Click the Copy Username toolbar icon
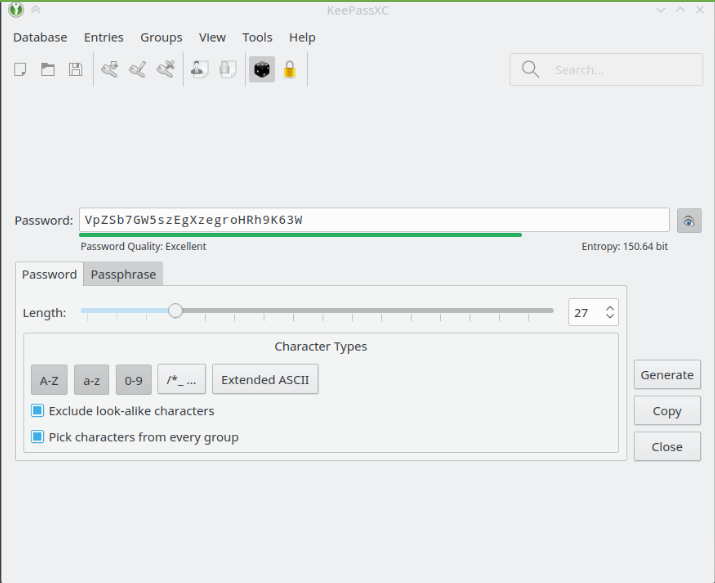 pyautogui.click(x=199, y=70)
